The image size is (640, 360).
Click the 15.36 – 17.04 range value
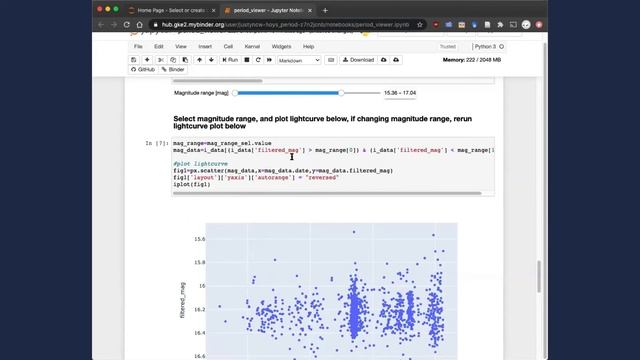point(400,93)
